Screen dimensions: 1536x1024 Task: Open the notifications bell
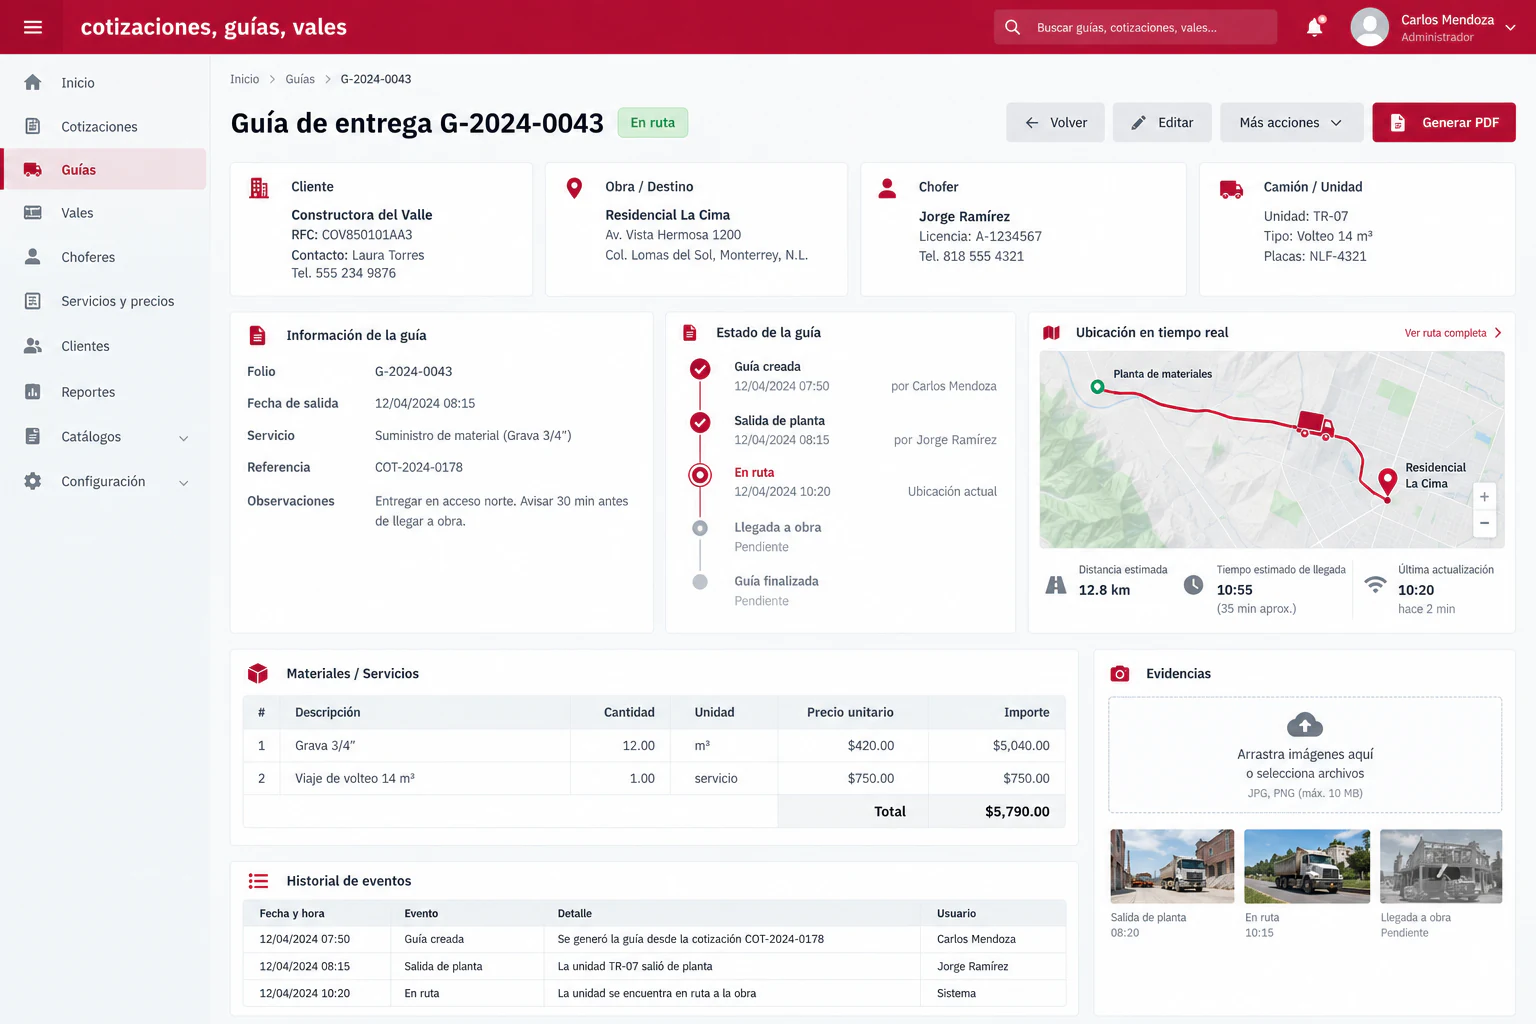pyautogui.click(x=1315, y=27)
